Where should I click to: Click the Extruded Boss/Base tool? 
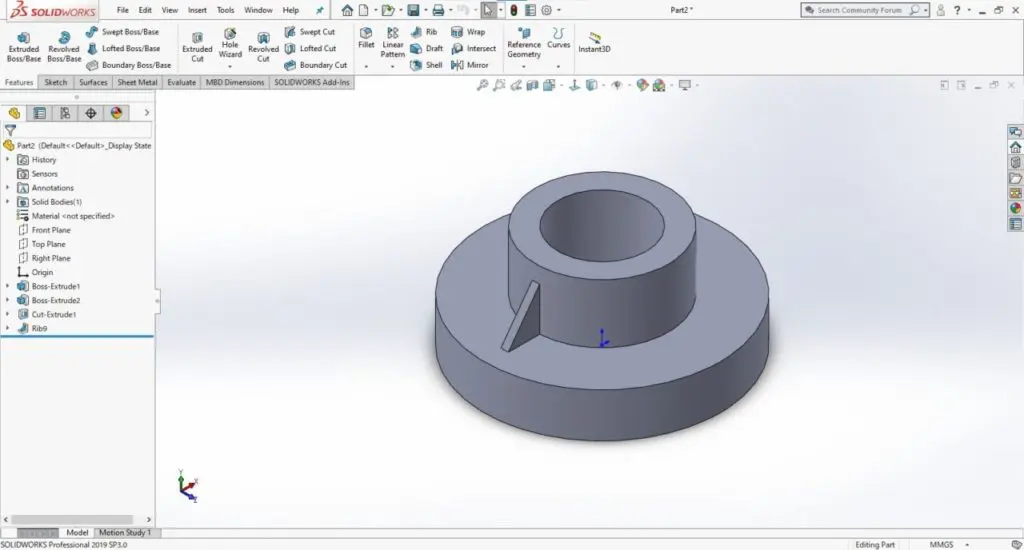pyautogui.click(x=24, y=46)
